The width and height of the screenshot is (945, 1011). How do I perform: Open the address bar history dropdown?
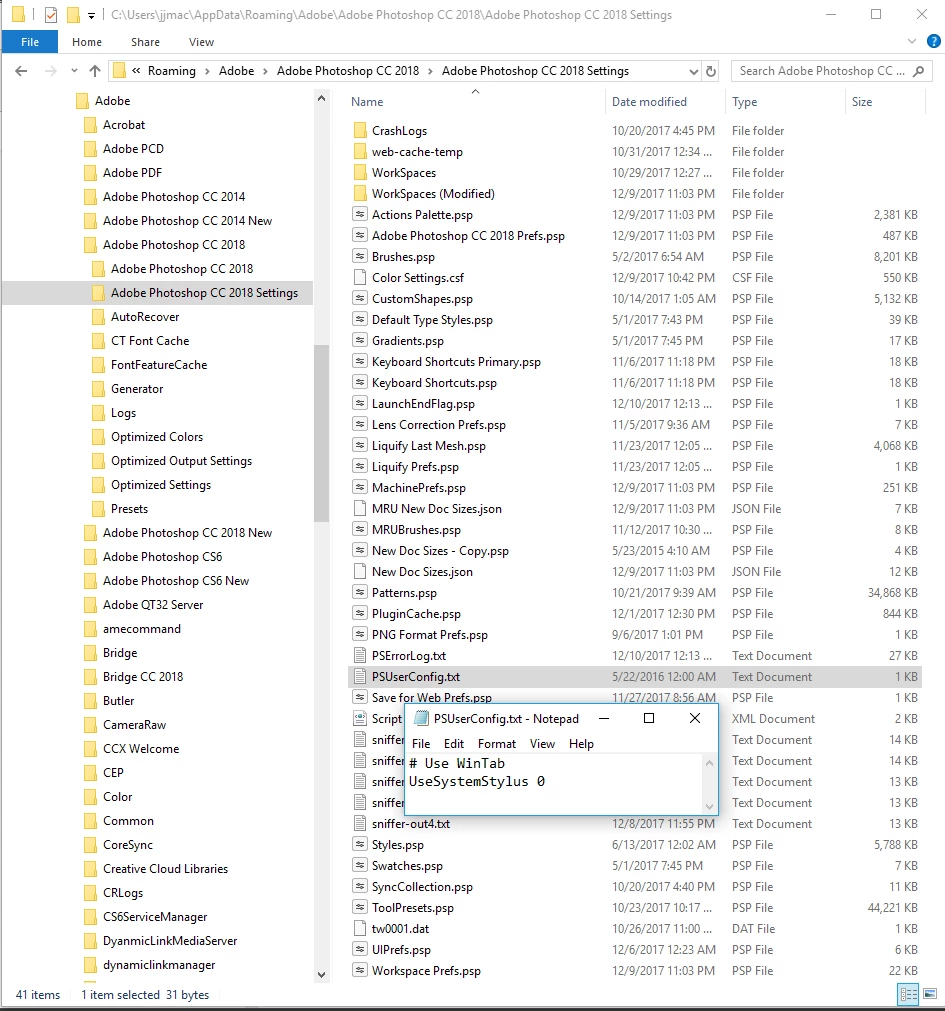pyautogui.click(x=693, y=71)
